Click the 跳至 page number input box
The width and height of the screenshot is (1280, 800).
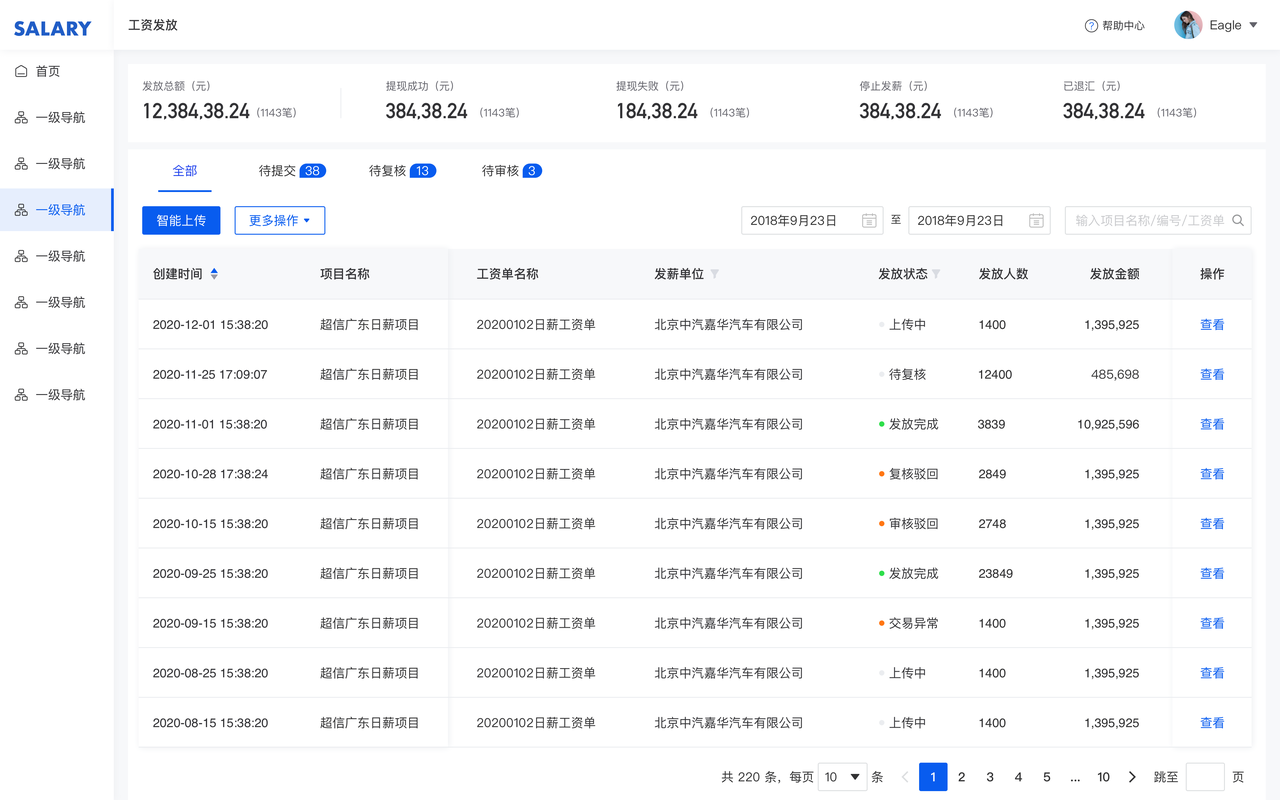click(1205, 777)
